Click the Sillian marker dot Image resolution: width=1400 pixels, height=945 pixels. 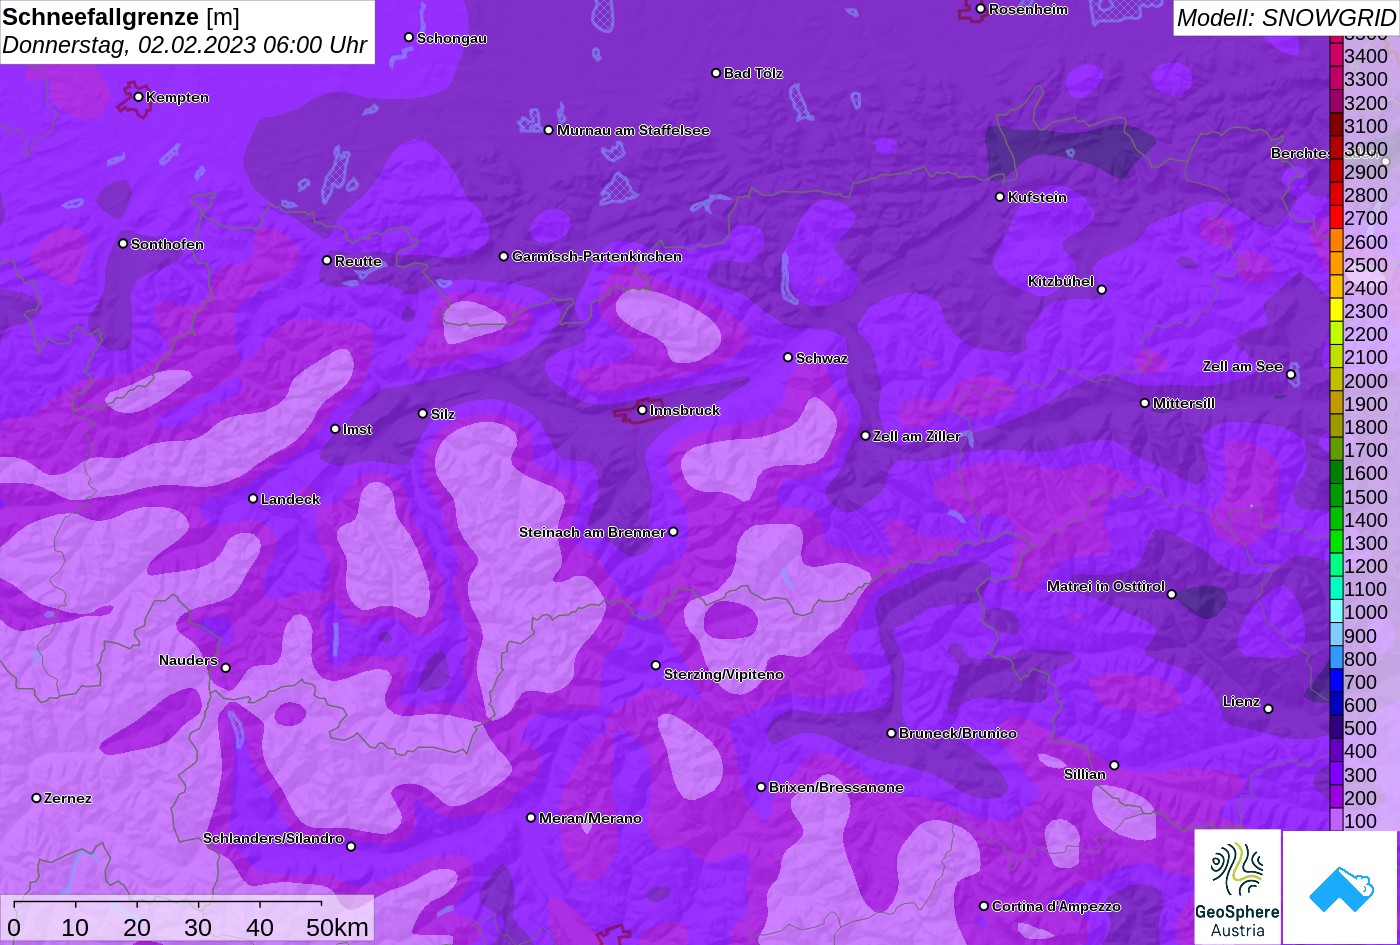tap(1114, 766)
